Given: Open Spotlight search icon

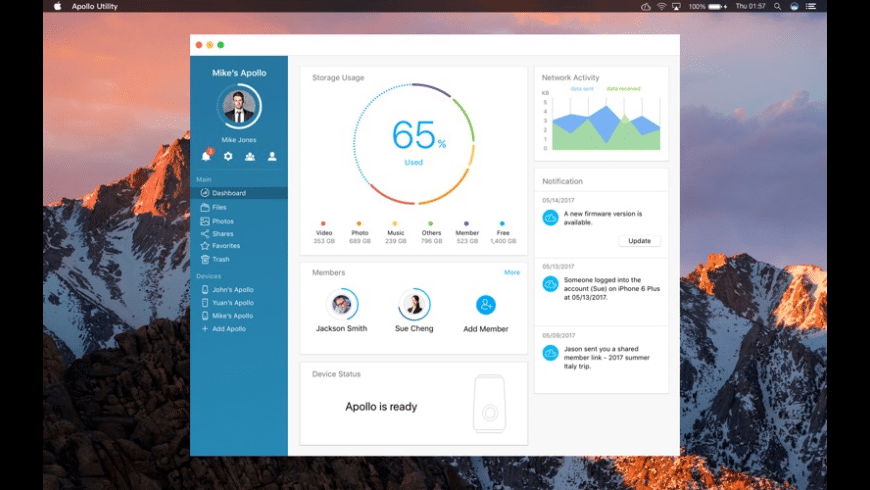Looking at the screenshot, I should [x=777, y=7].
